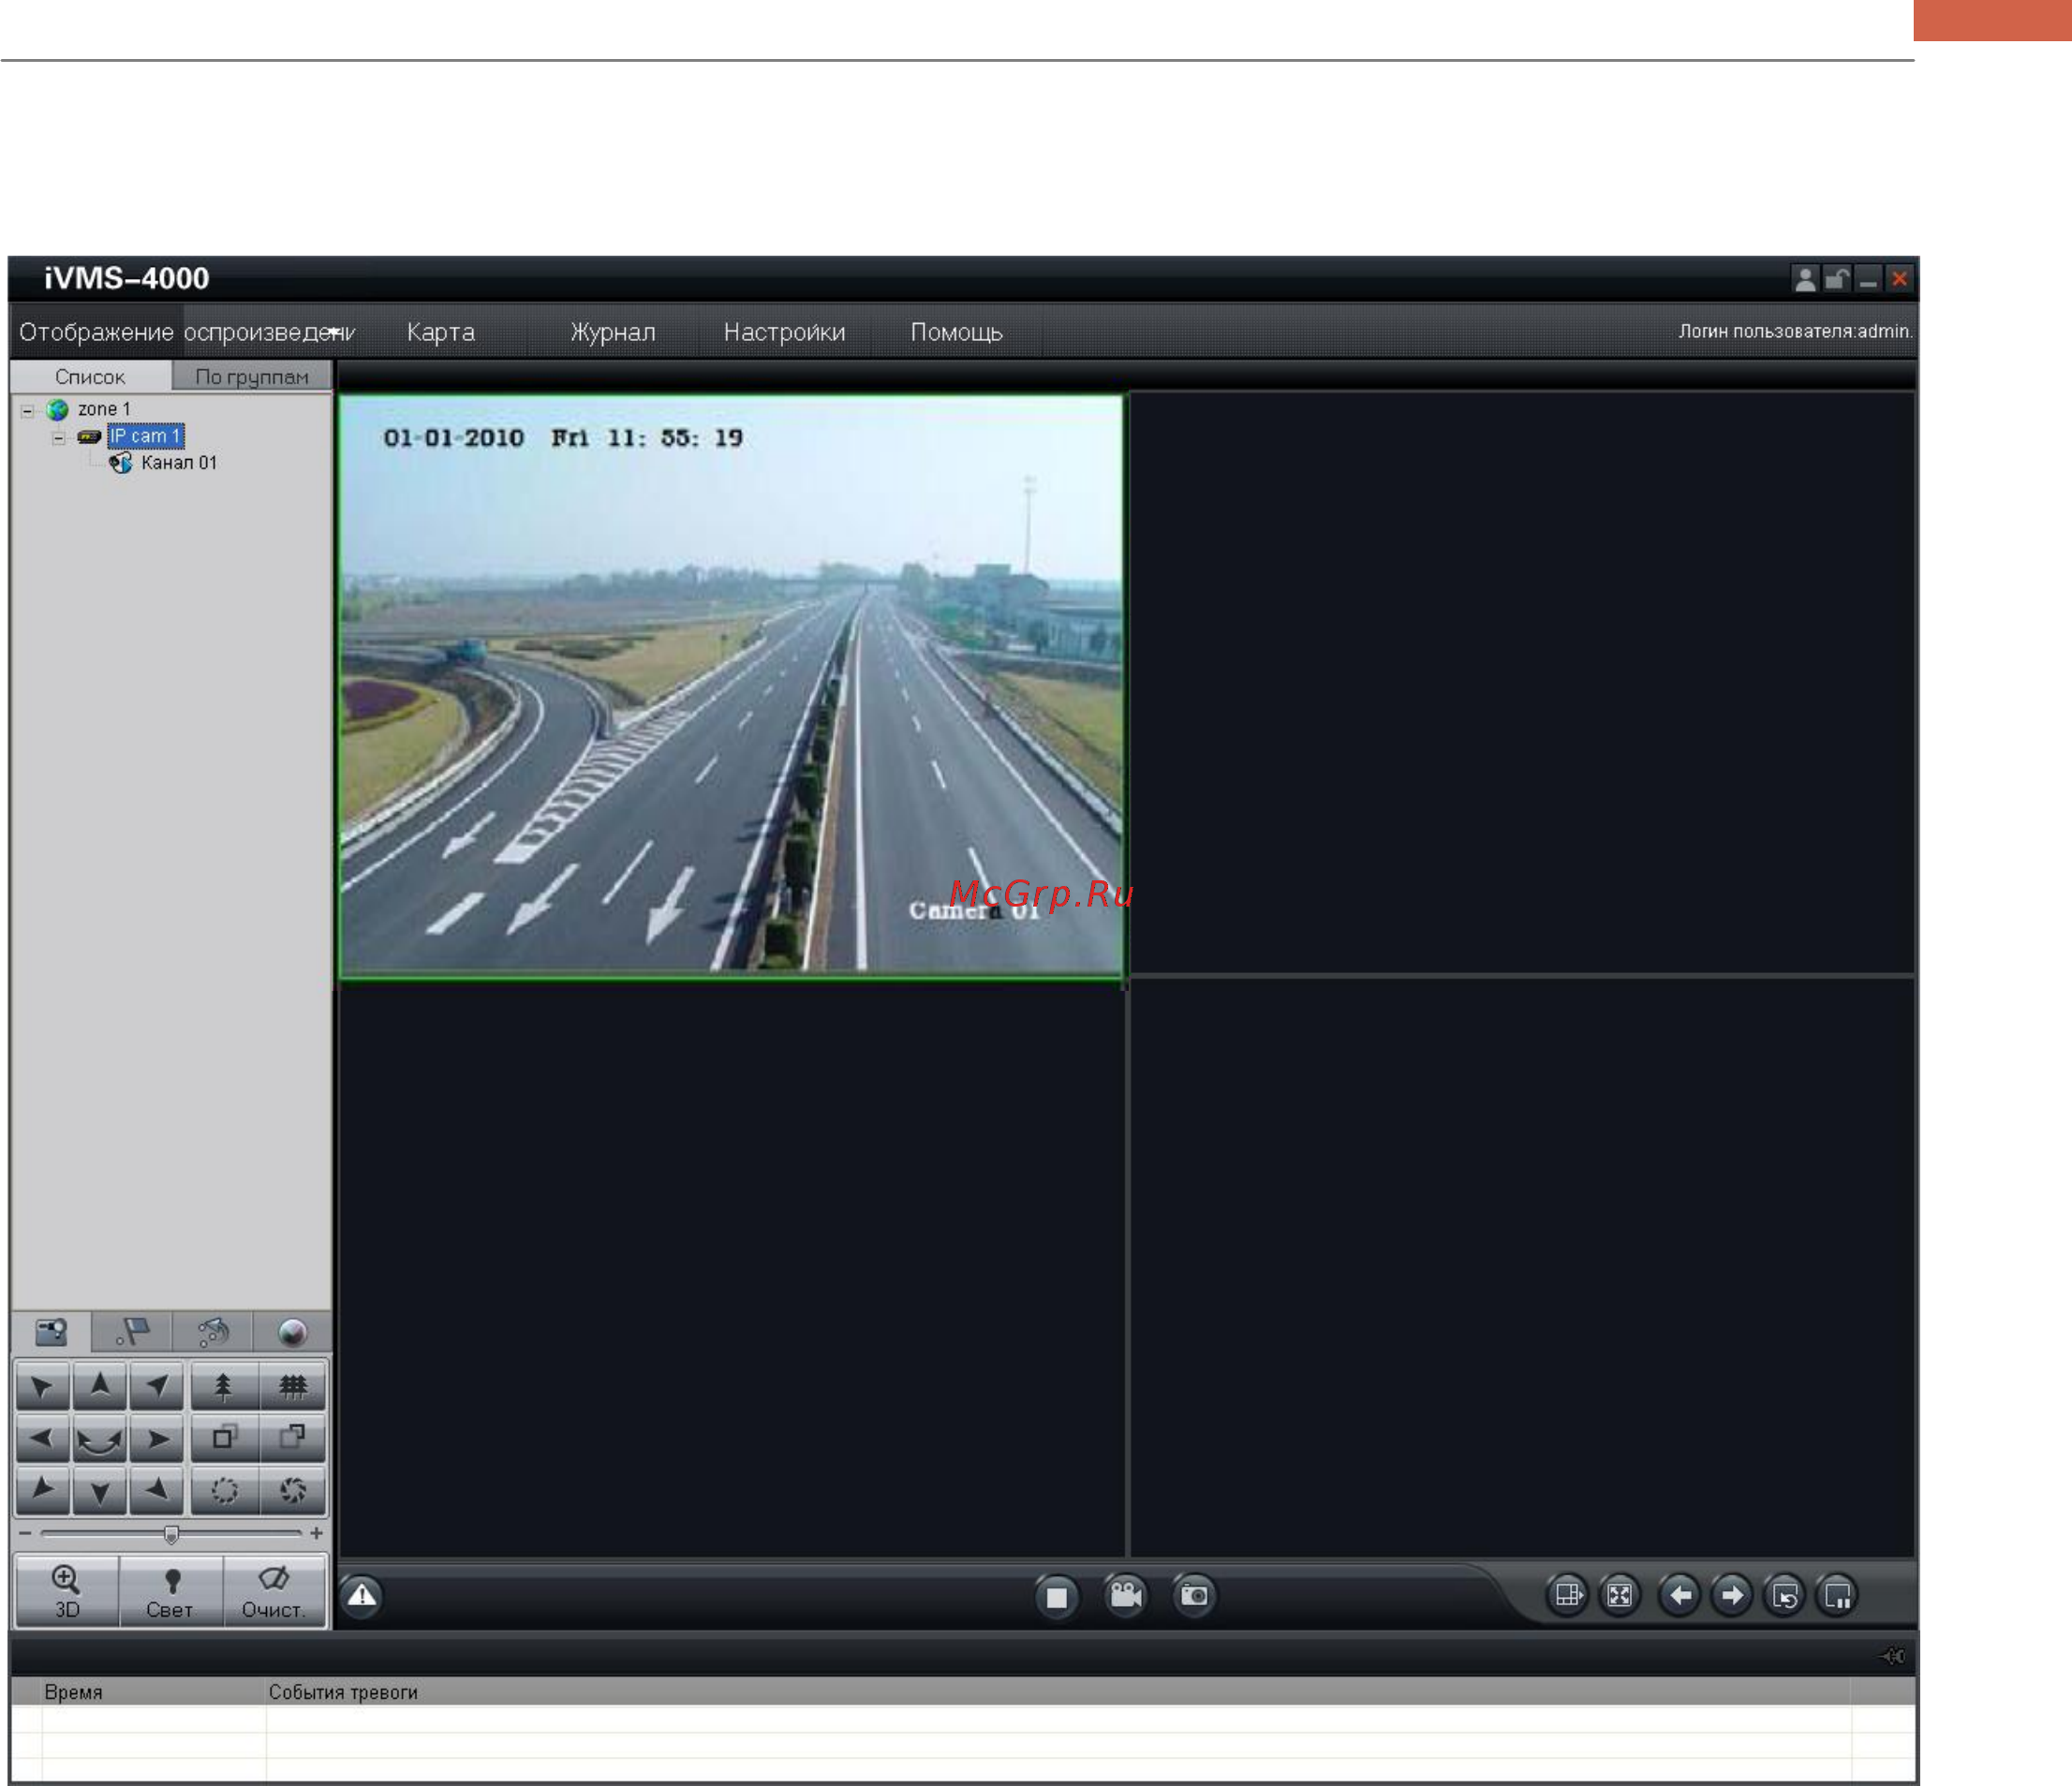Click the lock icon in title bar
2072x1786 pixels.
[x=1836, y=279]
